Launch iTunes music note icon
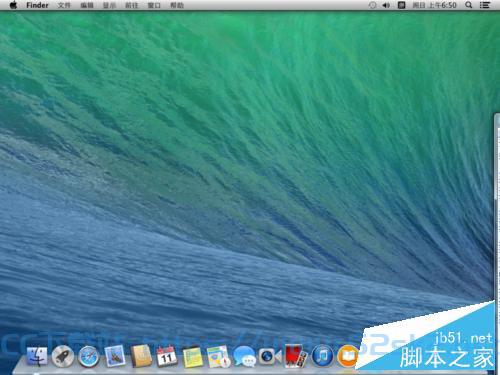The height and width of the screenshot is (375, 500). point(322,356)
